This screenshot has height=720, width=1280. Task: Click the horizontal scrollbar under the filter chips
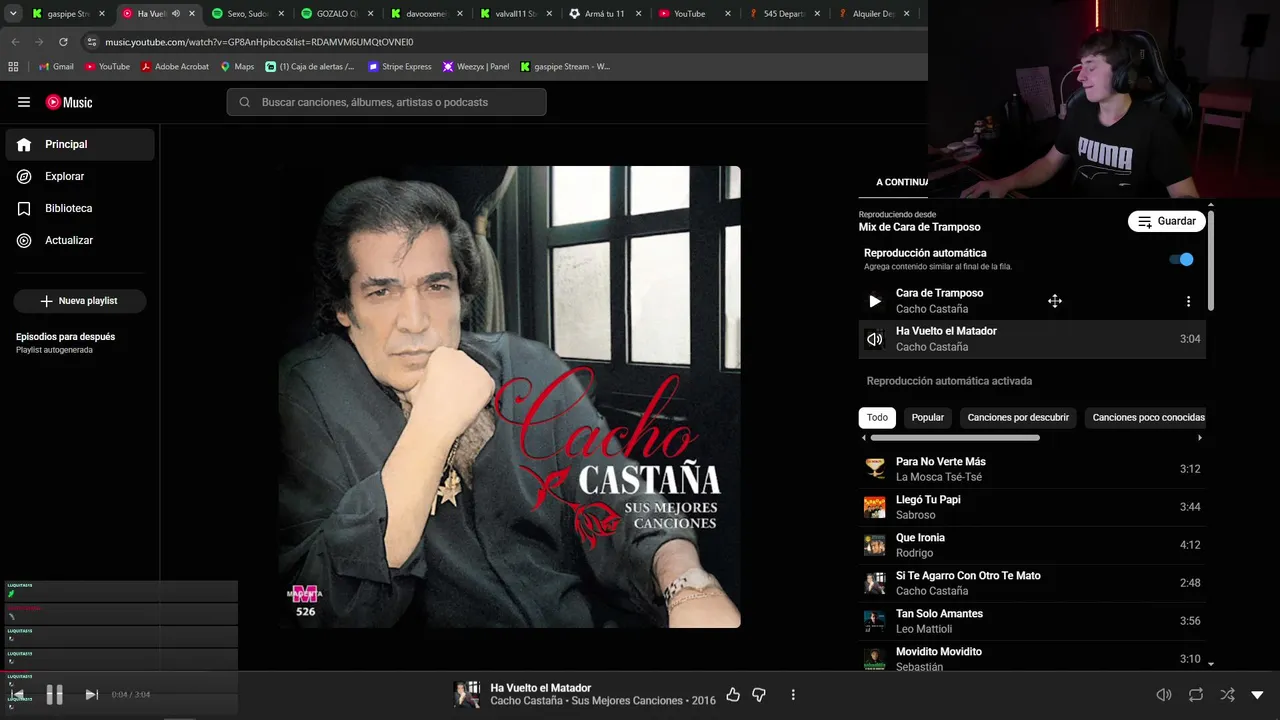coord(955,438)
